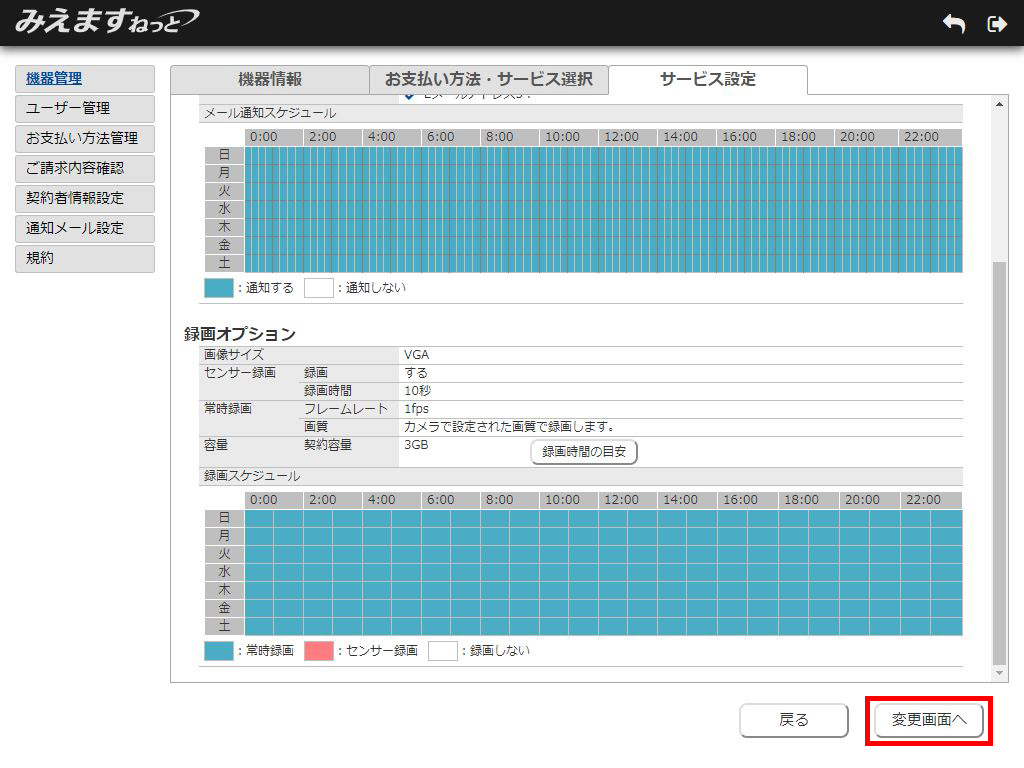Screen dimensions: 1024x768
Task: Select the サービス設定 tab
Action: pyautogui.click(x=707, y=80)
